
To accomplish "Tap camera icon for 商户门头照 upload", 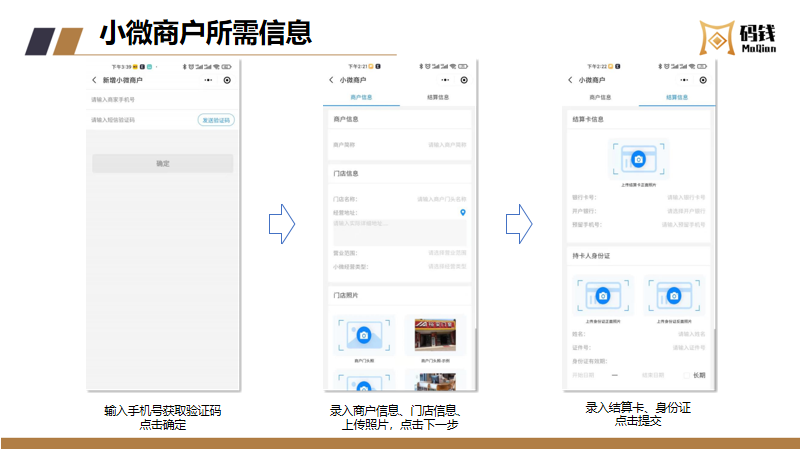I will click(x=363, y=335).
